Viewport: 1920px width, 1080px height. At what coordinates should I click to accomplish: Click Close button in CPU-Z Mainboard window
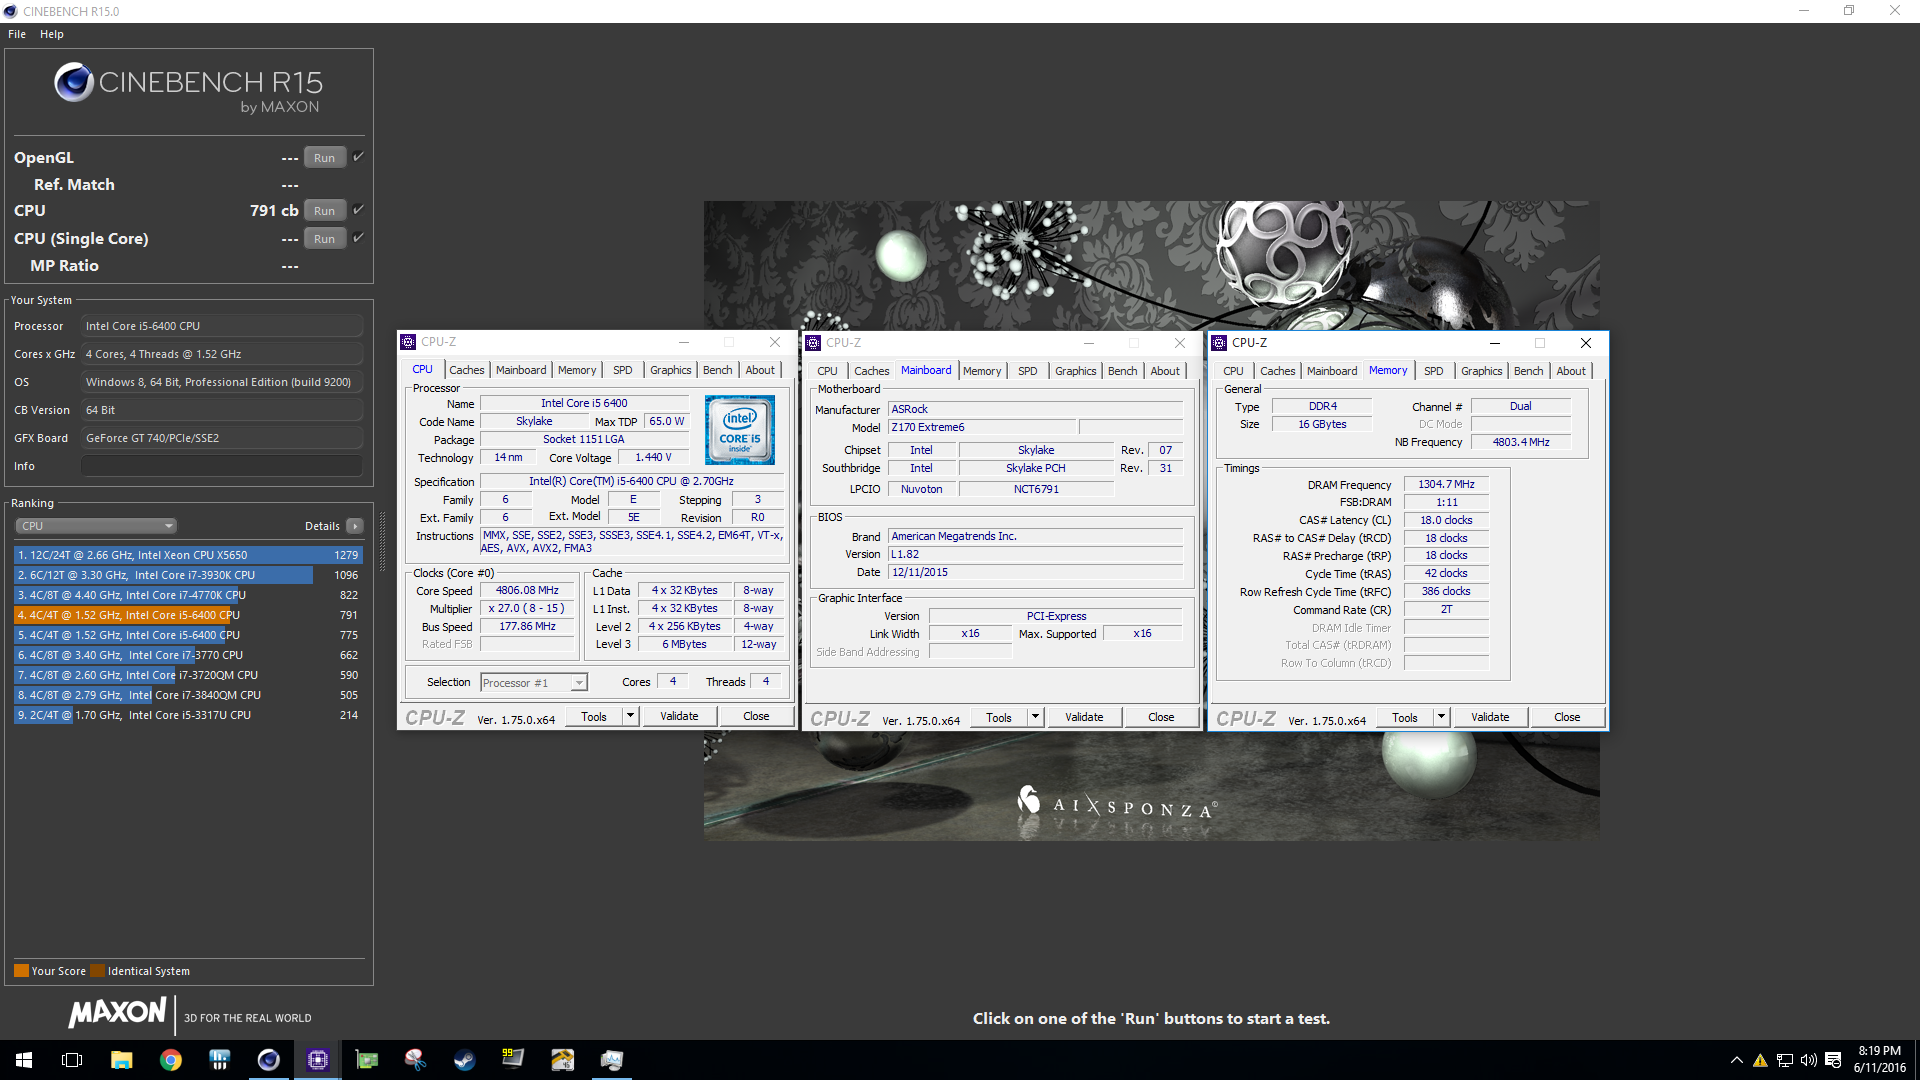click(x=1161, y=717)
